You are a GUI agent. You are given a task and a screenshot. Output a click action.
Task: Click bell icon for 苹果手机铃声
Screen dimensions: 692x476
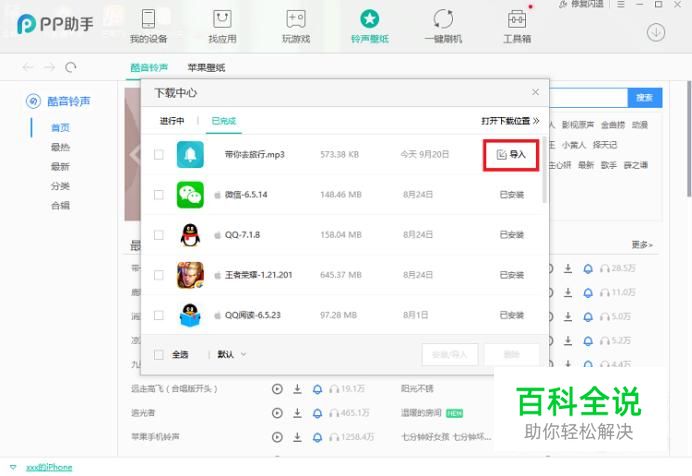(317, 437)
